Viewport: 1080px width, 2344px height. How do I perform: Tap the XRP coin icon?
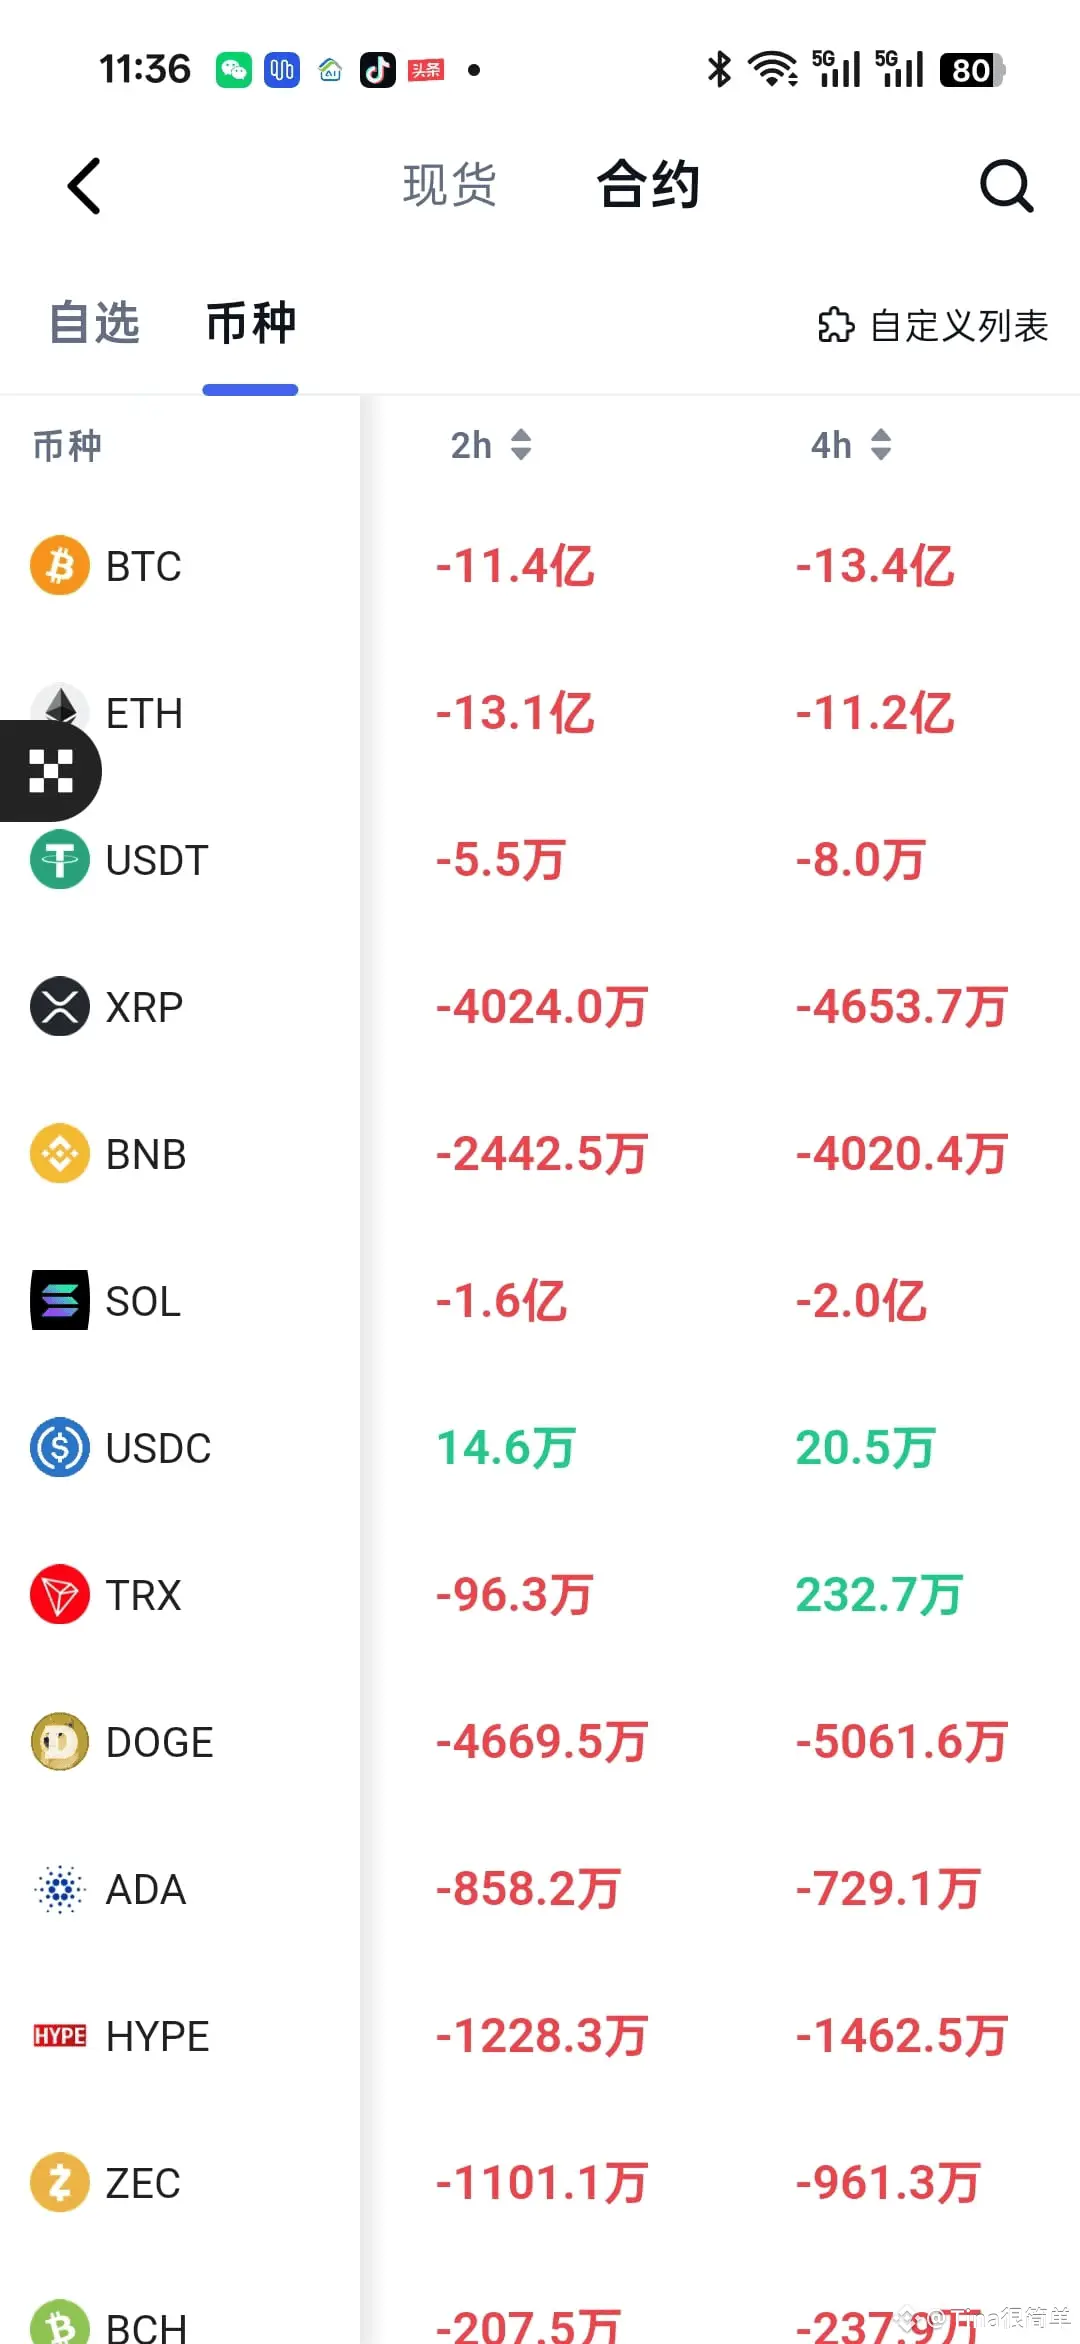click(60, 1006)
